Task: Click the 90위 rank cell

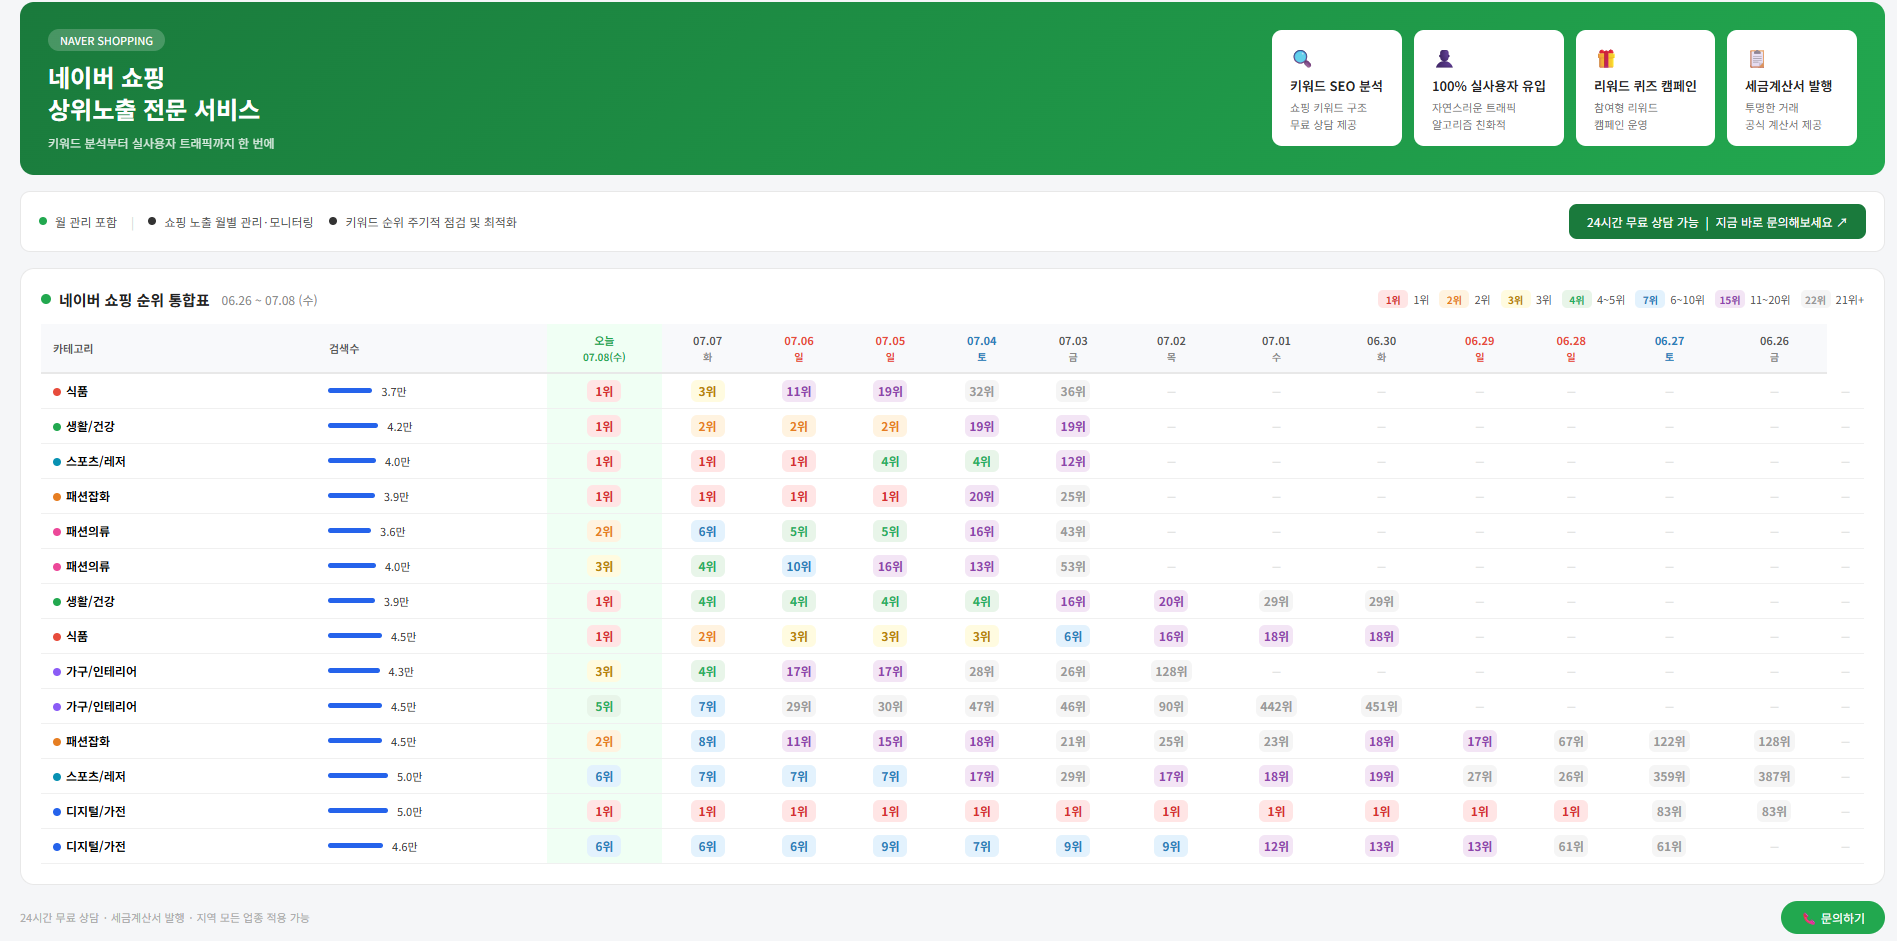Action: [1171, 706]
